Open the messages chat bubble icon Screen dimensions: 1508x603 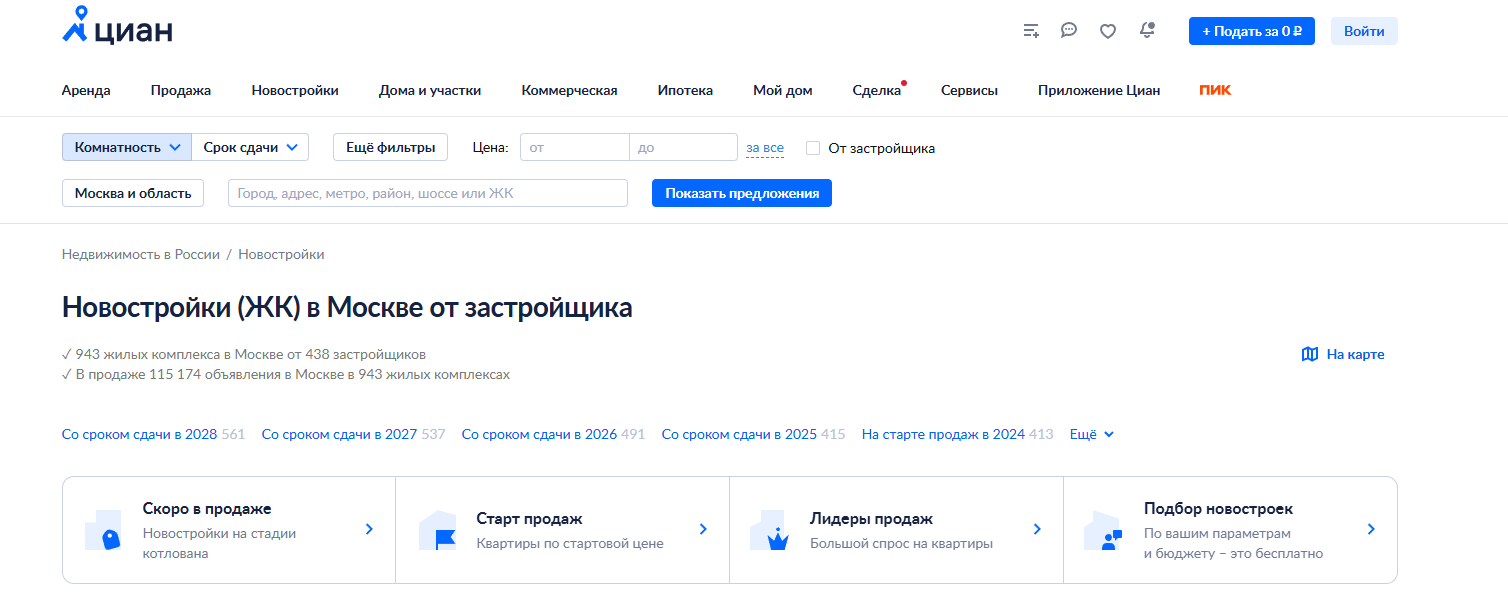point(1069,30)
